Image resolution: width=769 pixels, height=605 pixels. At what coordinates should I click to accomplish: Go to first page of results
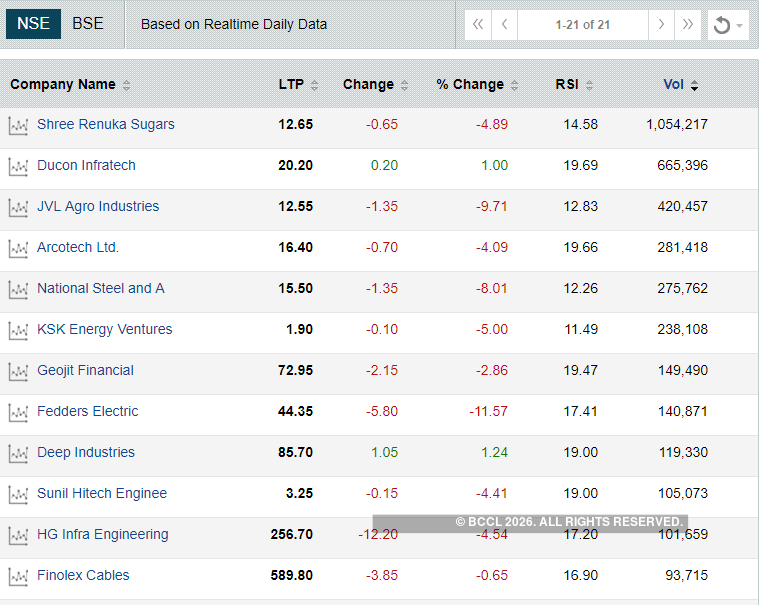click(478, 25)
